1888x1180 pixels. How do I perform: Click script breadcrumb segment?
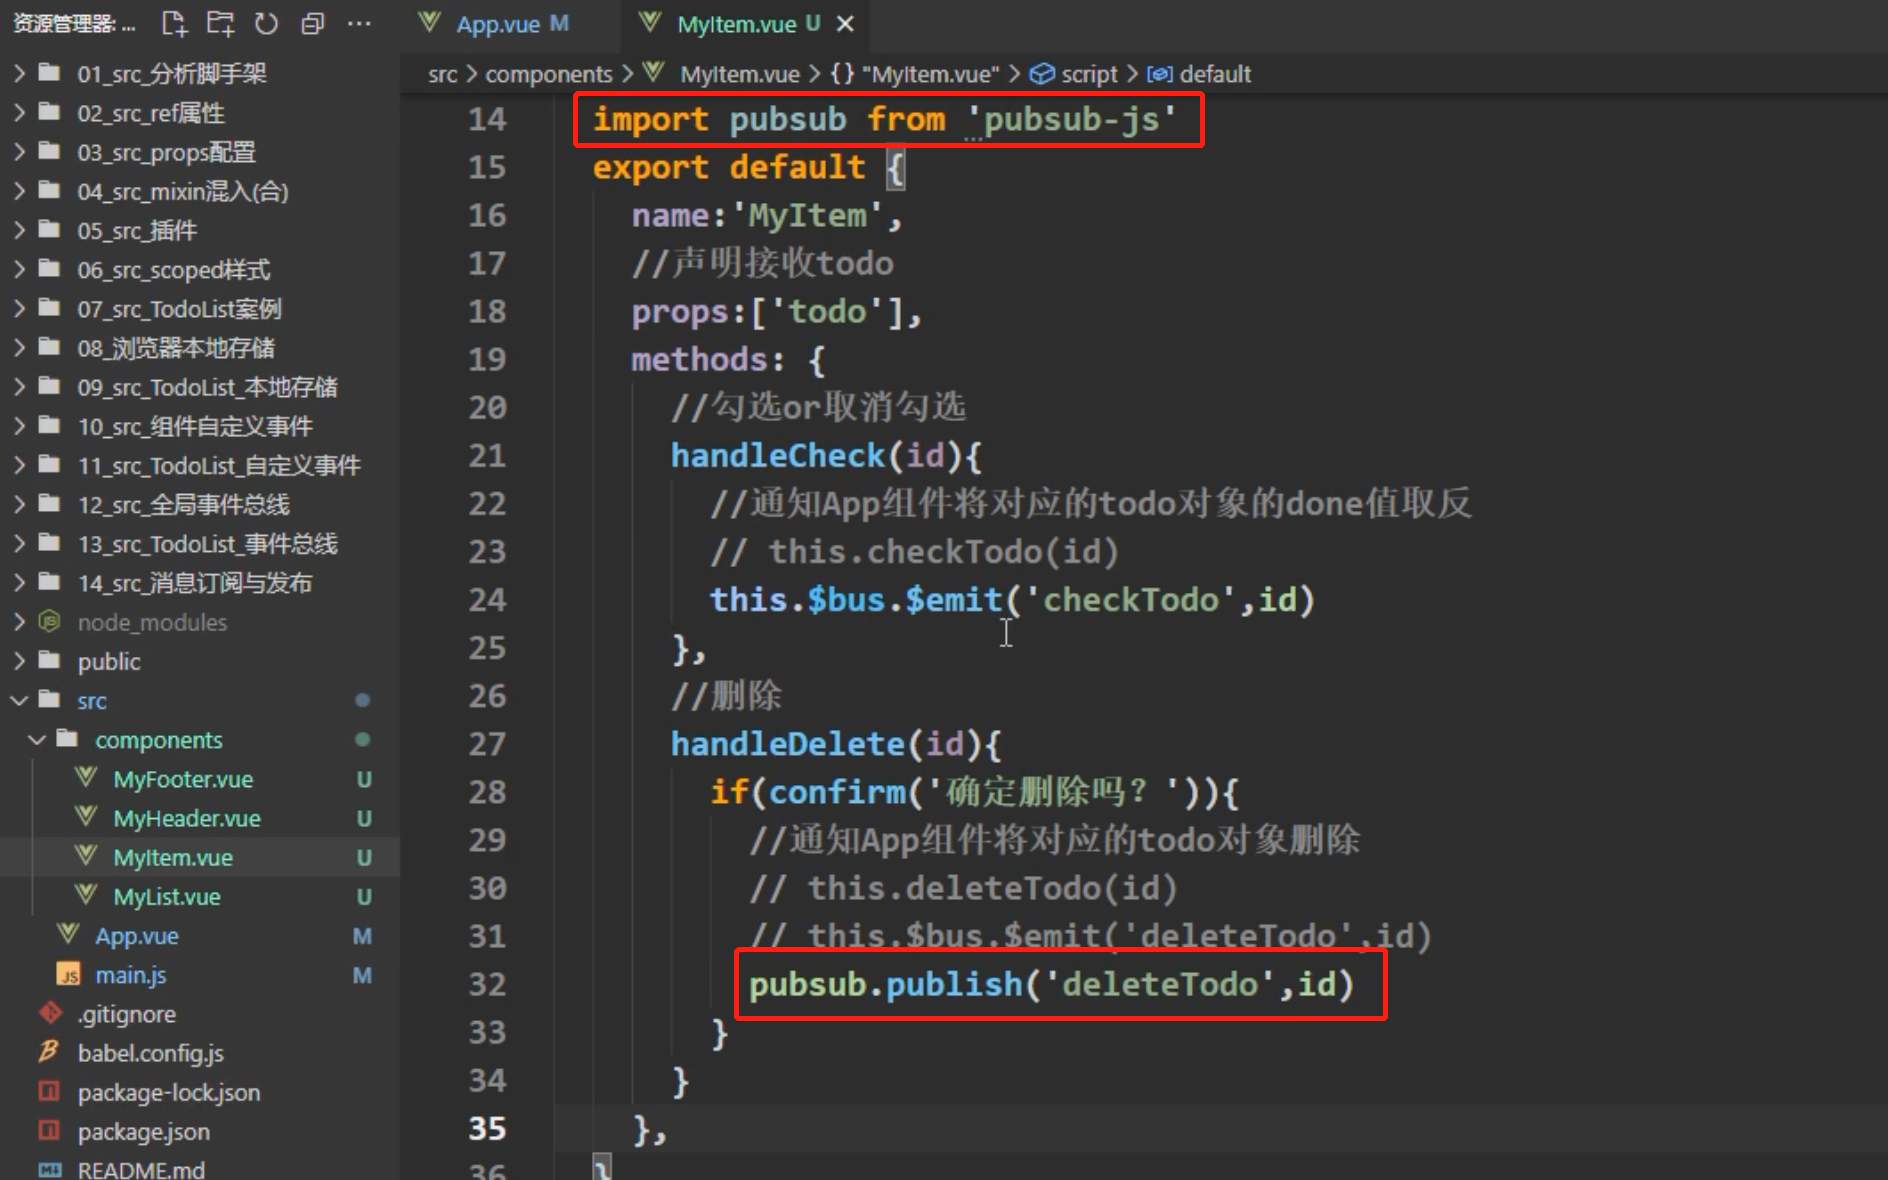tap(1089, 74)
